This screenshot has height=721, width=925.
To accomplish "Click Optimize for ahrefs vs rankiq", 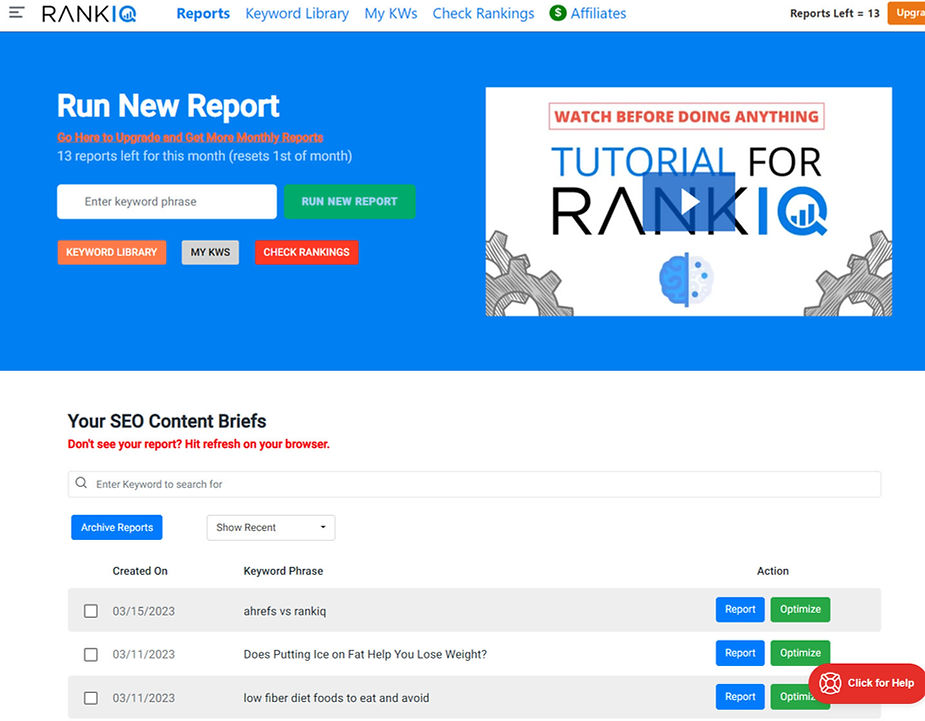I will (800, 609).
